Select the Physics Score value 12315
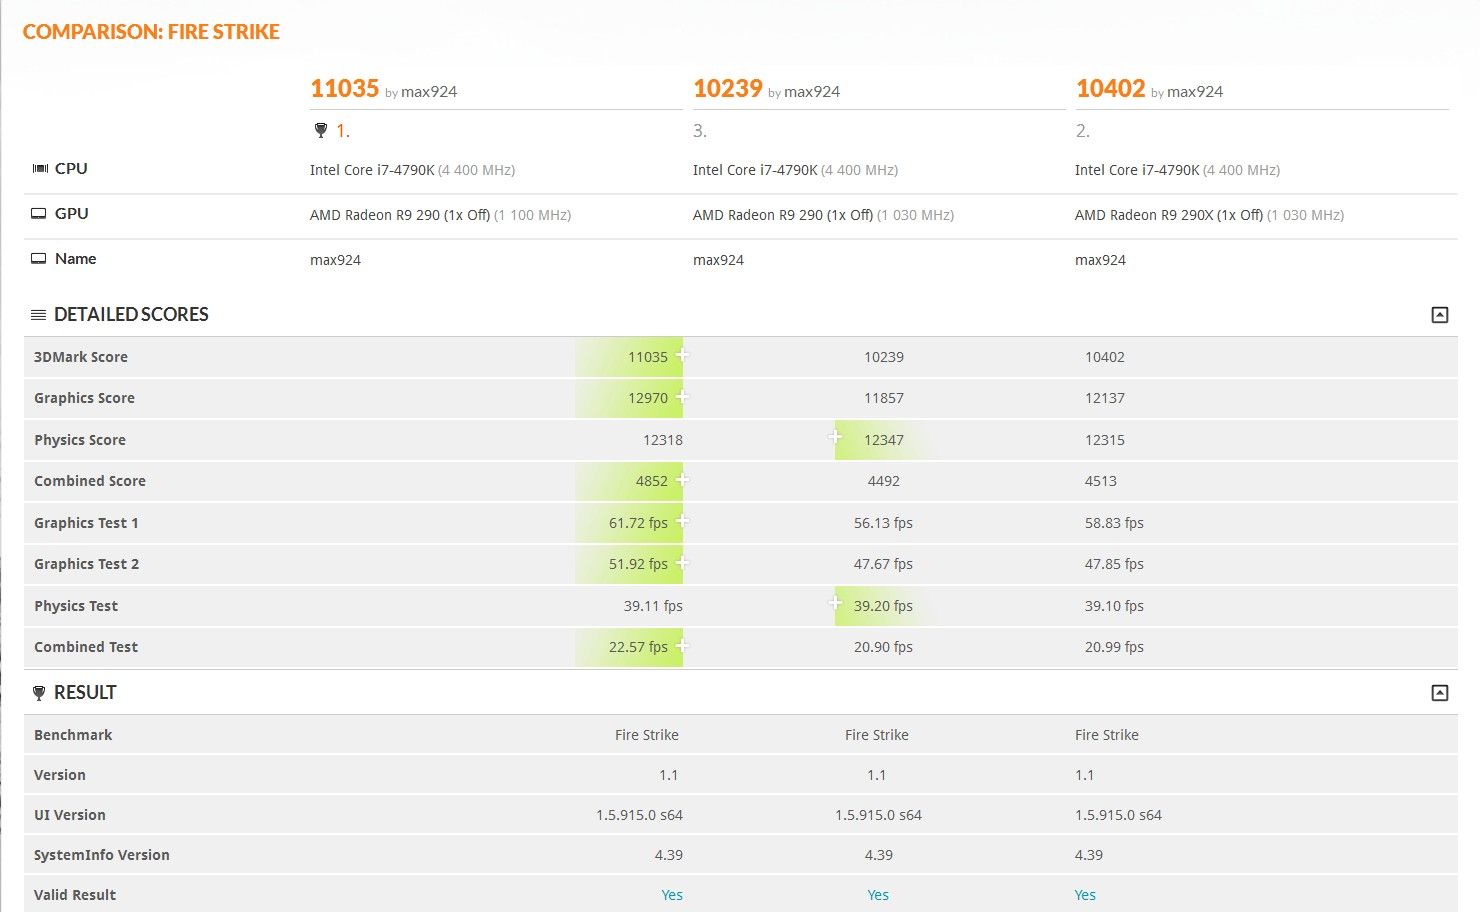The height and width of the screenshot is (912, 1480). [1105, 440]
